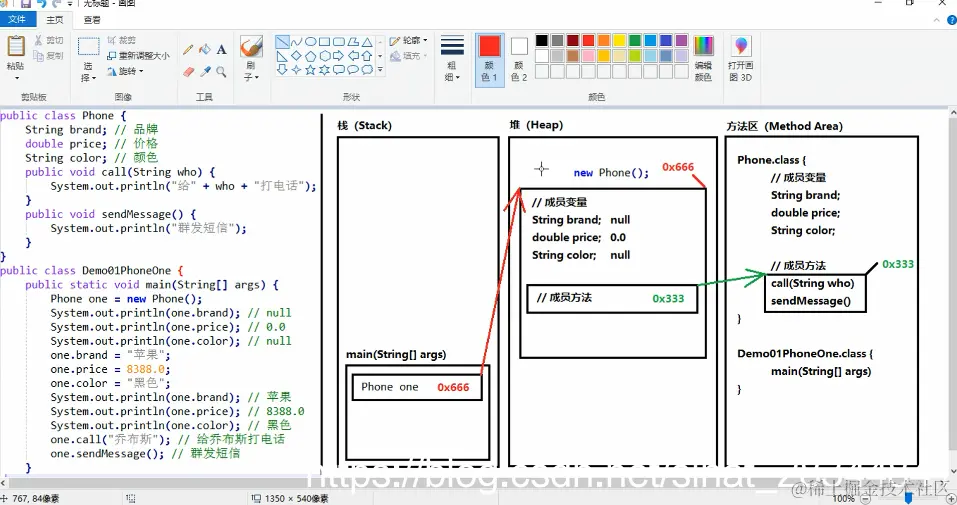Click the zoom slider handle
Viewport: 957px width, 505px height.
tap(908, 498)
